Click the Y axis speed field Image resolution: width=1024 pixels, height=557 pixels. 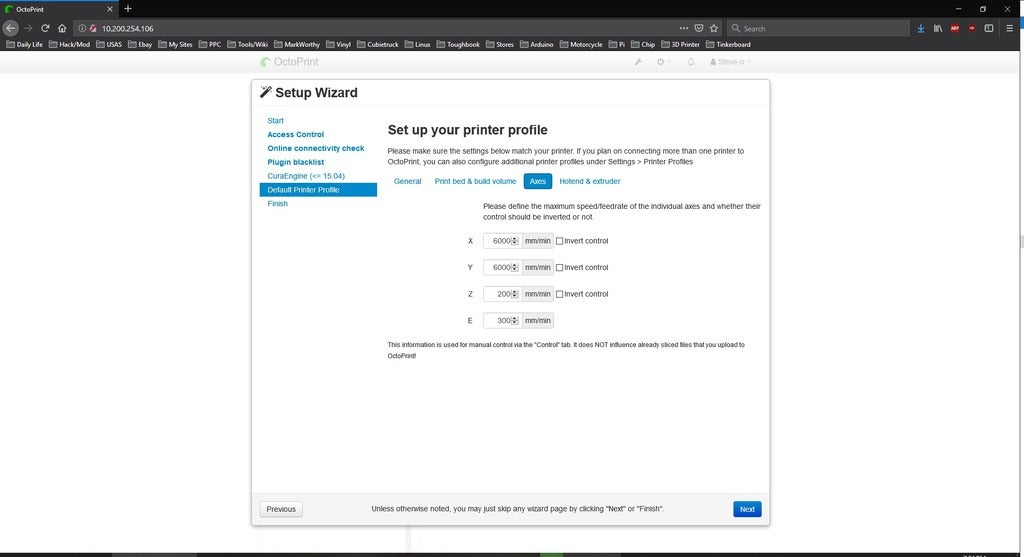point(502,268)
